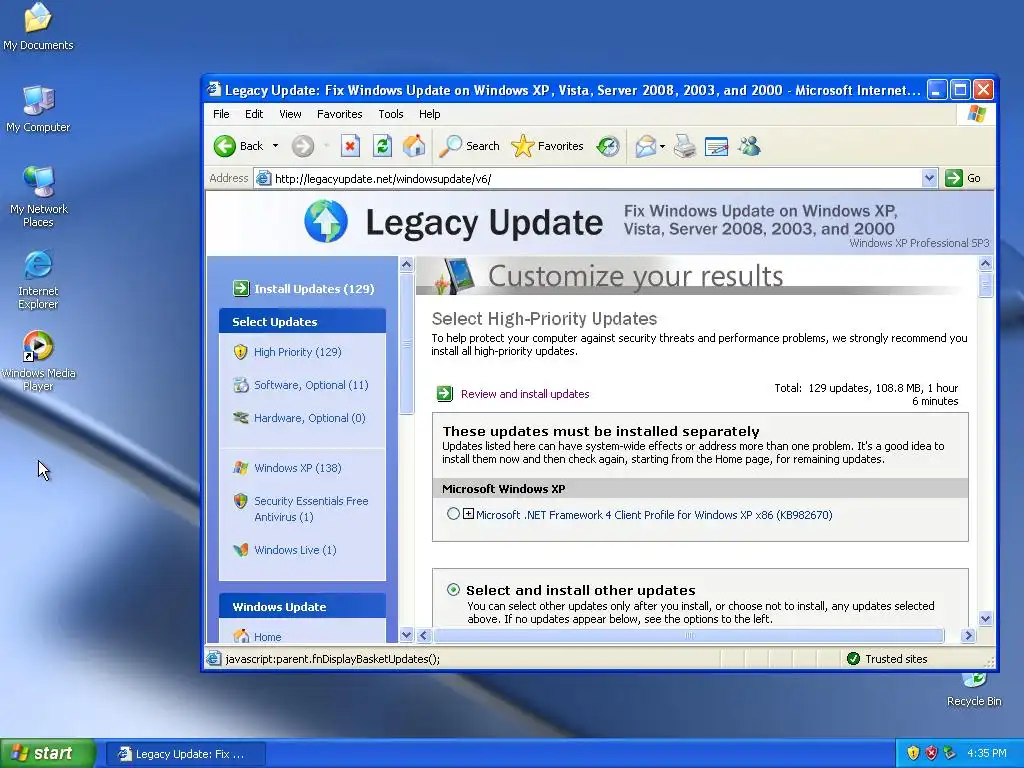The height and width of the screenshot is (768, 1024).
Task: Open Recycle Bin desktop icon
Action: click(974, 691)
